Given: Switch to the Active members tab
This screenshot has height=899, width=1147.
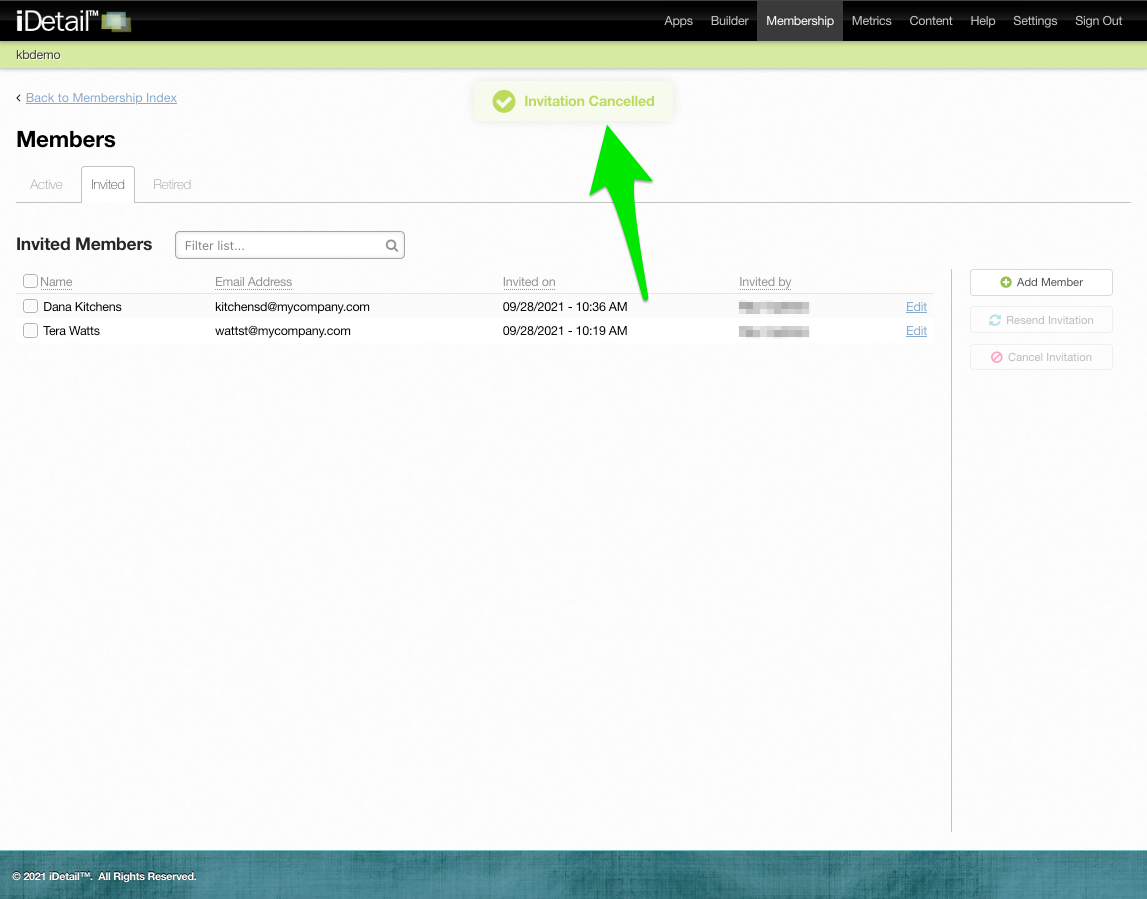Looking at the screenshot, I should tap(46, 184).
